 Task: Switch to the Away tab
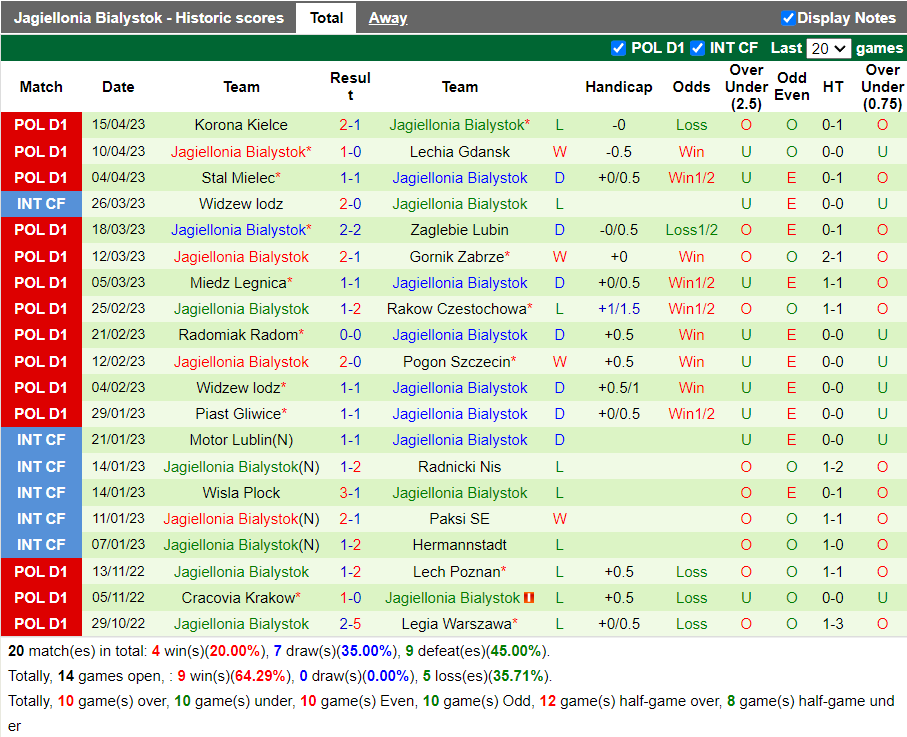tap(388, 17)
